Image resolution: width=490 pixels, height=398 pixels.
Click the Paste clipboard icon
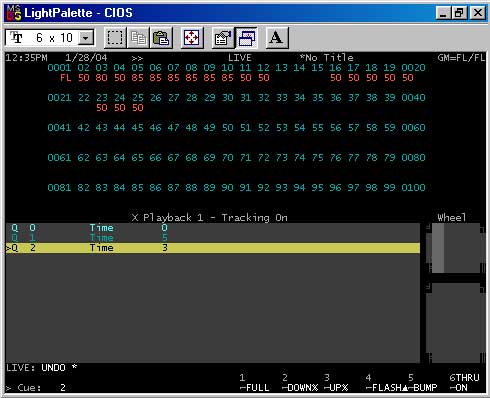pos(161,38)
